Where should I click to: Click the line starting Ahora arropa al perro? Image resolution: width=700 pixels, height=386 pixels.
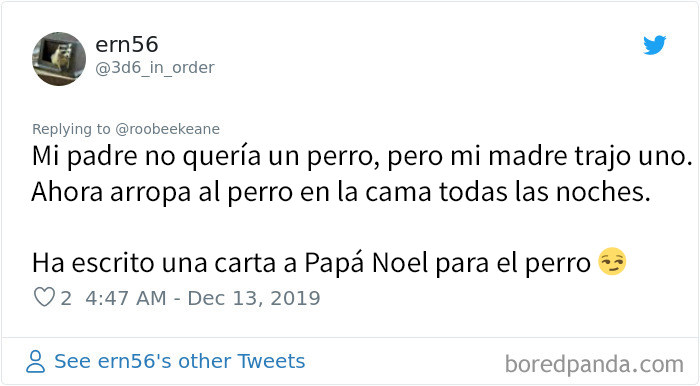pyautogui.click(x=341, y=192)
